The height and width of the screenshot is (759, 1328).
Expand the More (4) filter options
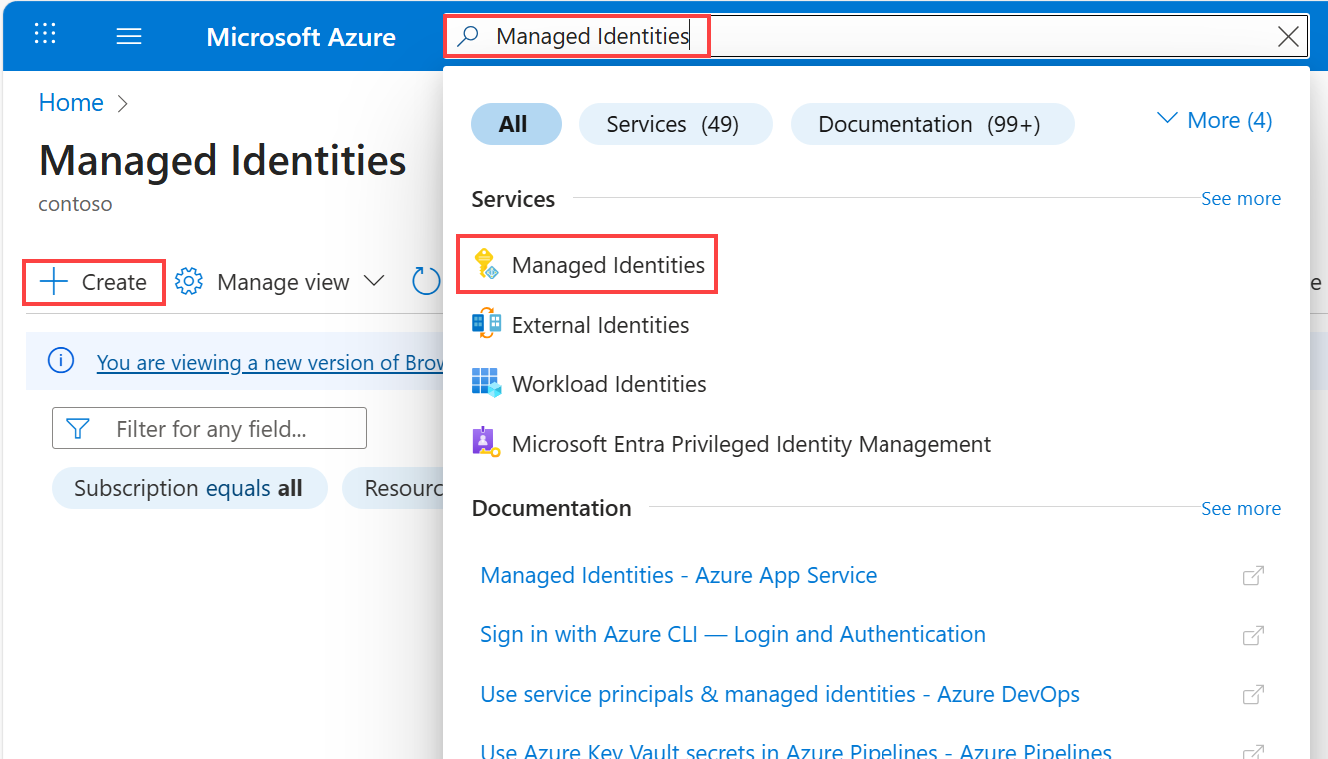1214,121
